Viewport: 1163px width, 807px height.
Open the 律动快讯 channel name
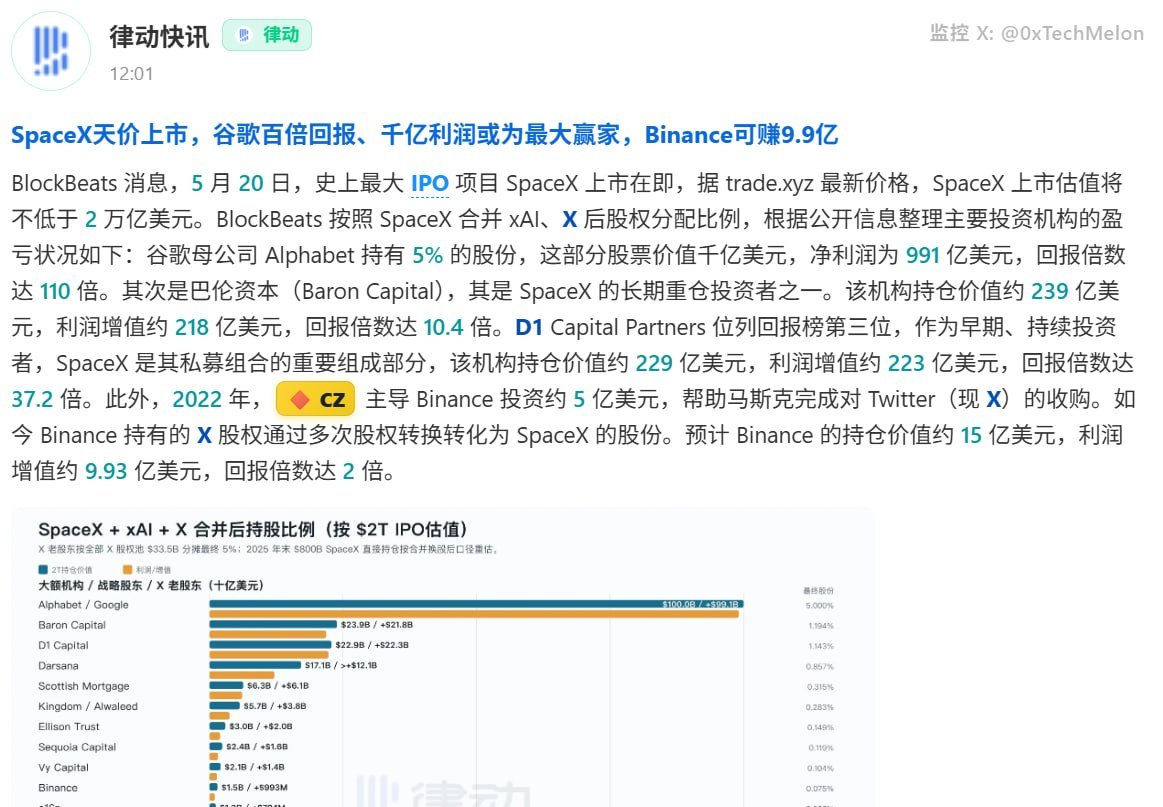point(159,36)
